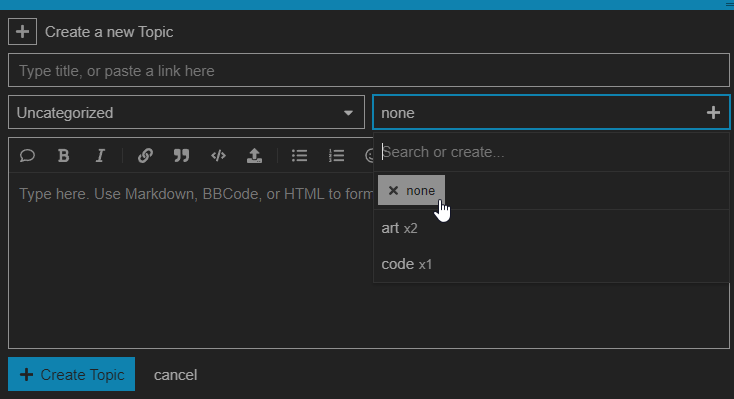Open the Uncategorized category dropdown
734x399 pixels.
pos(186,112)
